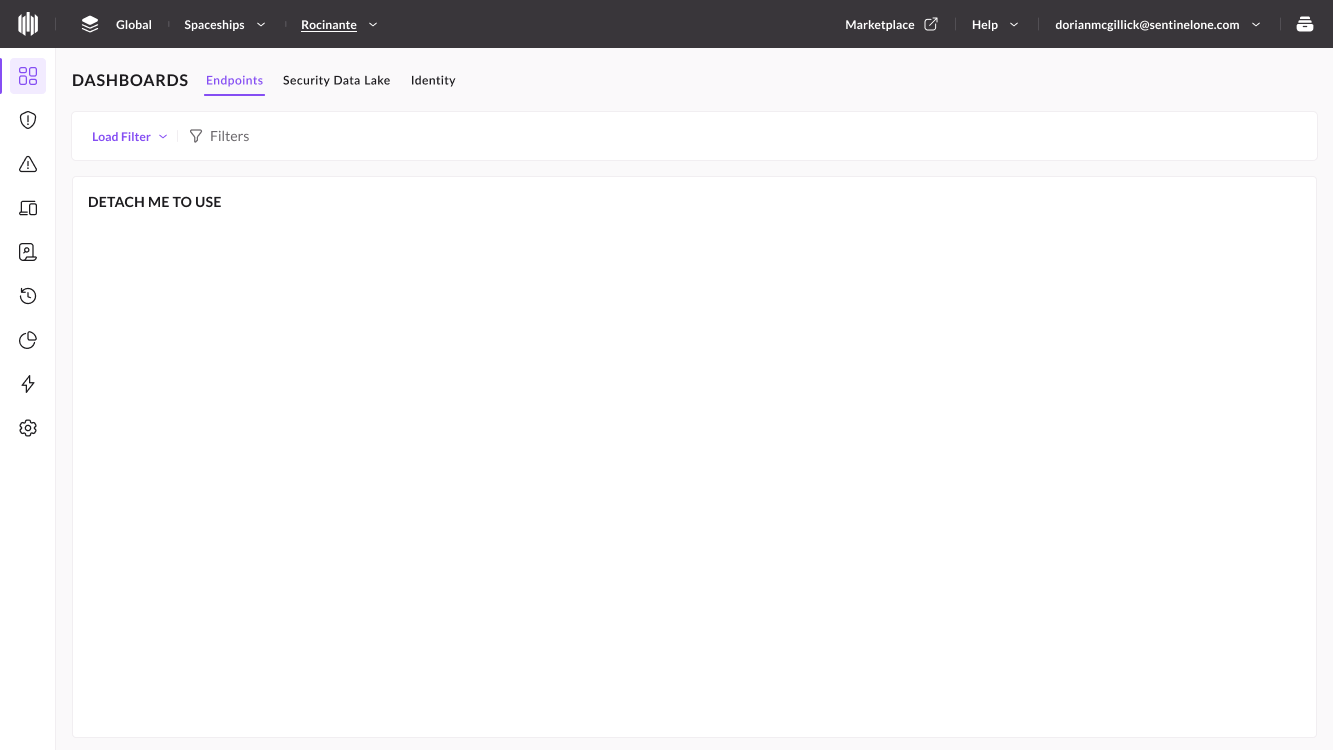Screen dimensions: 1333x750
Task: Open the triangle alerts sidebar icon
Action: [x=28, y=164]
